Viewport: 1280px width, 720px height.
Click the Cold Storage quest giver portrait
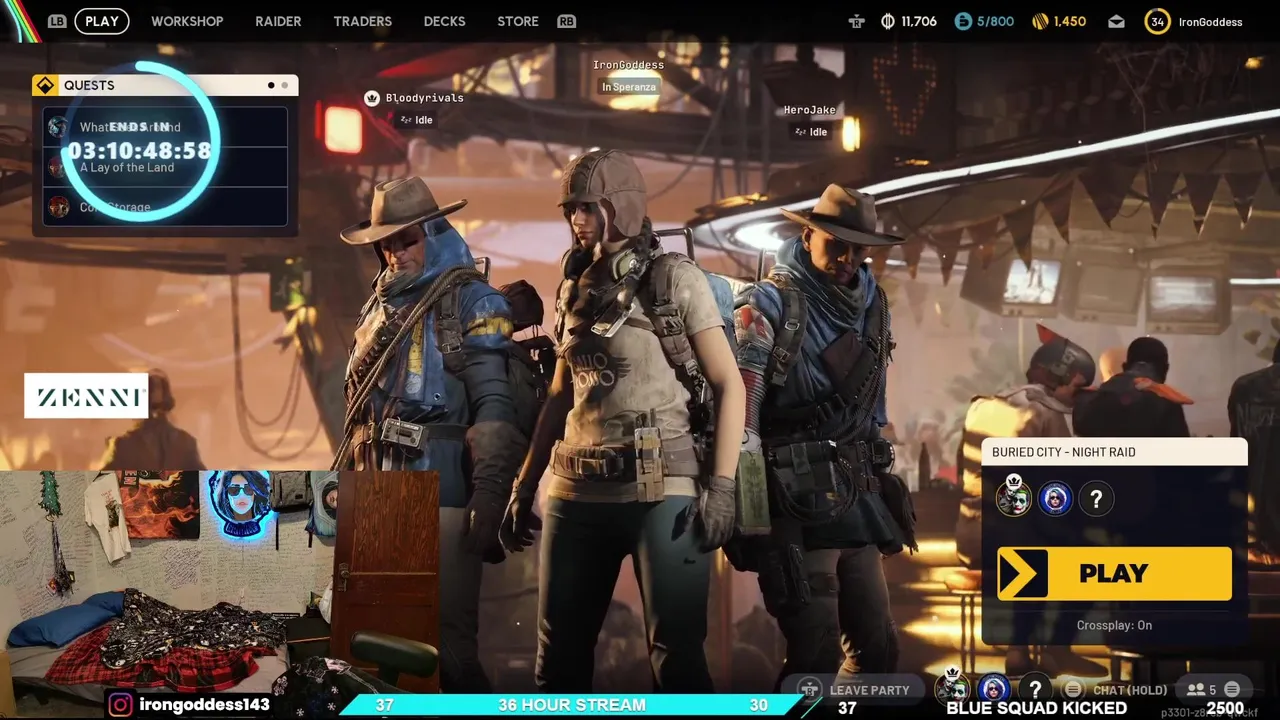59,207
